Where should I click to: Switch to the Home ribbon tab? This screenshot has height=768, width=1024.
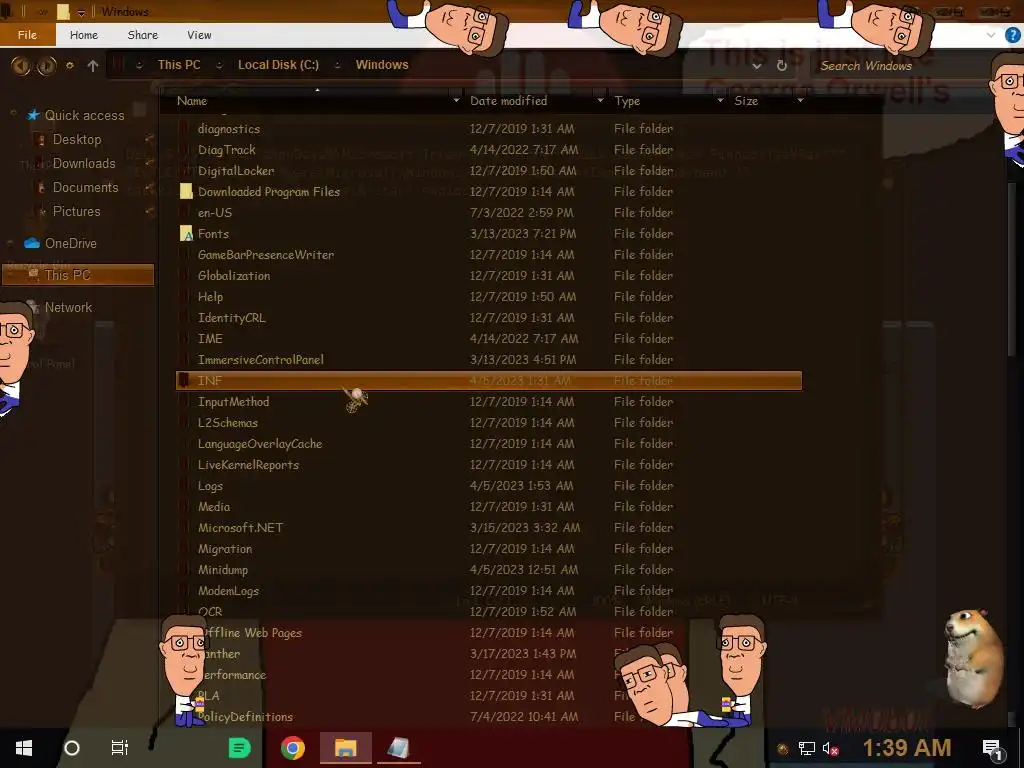pos(84,35)
